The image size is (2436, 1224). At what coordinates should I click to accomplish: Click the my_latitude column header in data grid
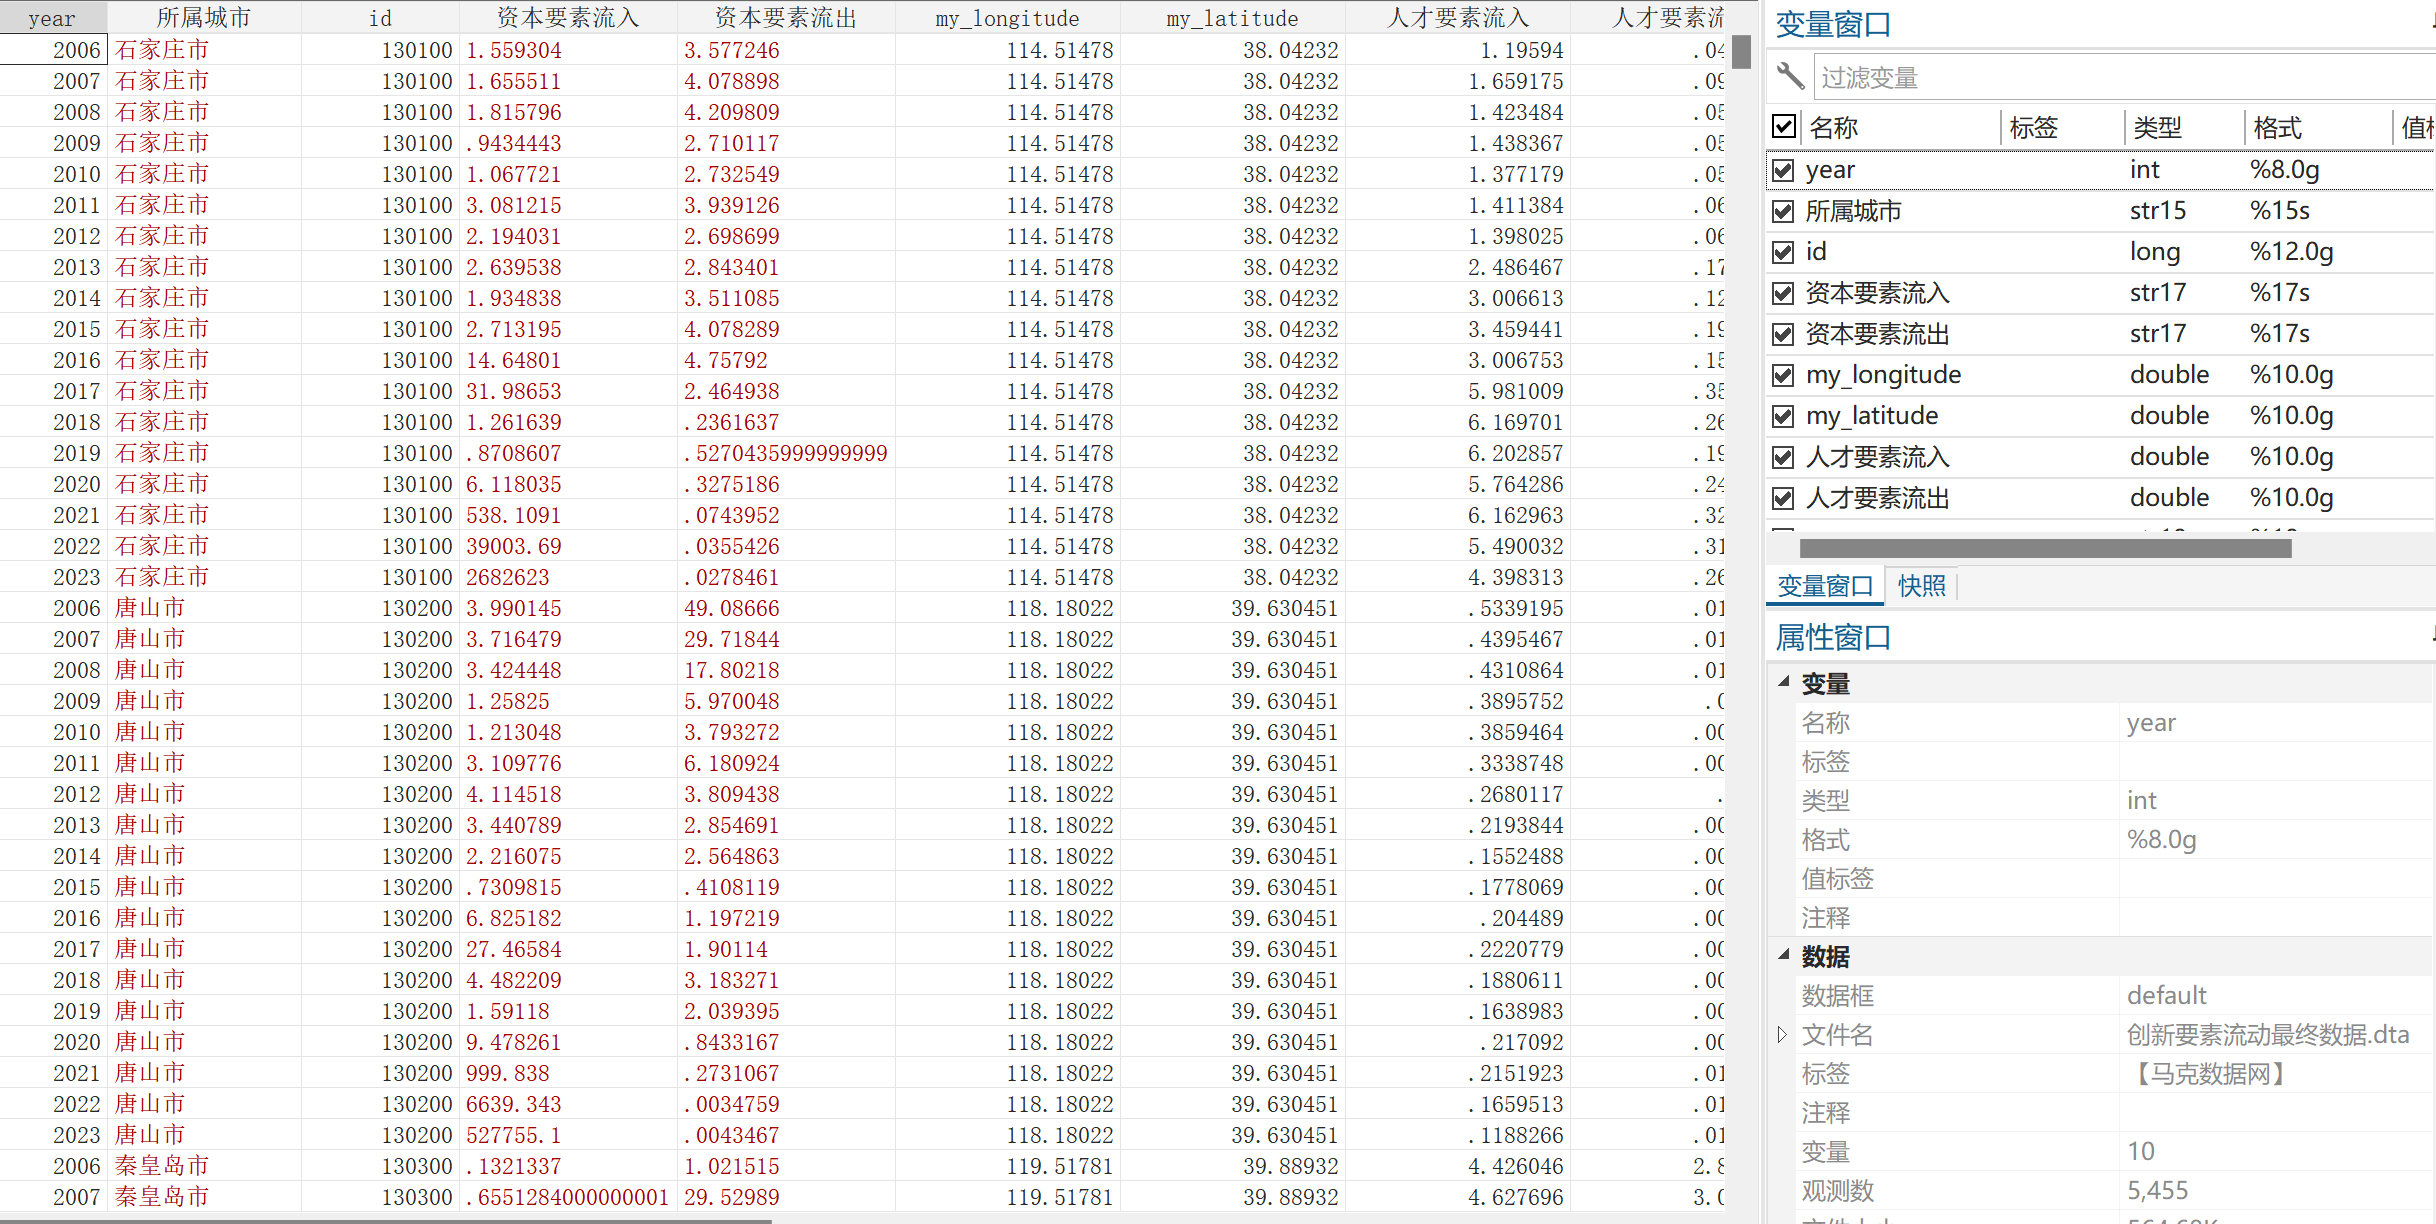point(1232,17)
